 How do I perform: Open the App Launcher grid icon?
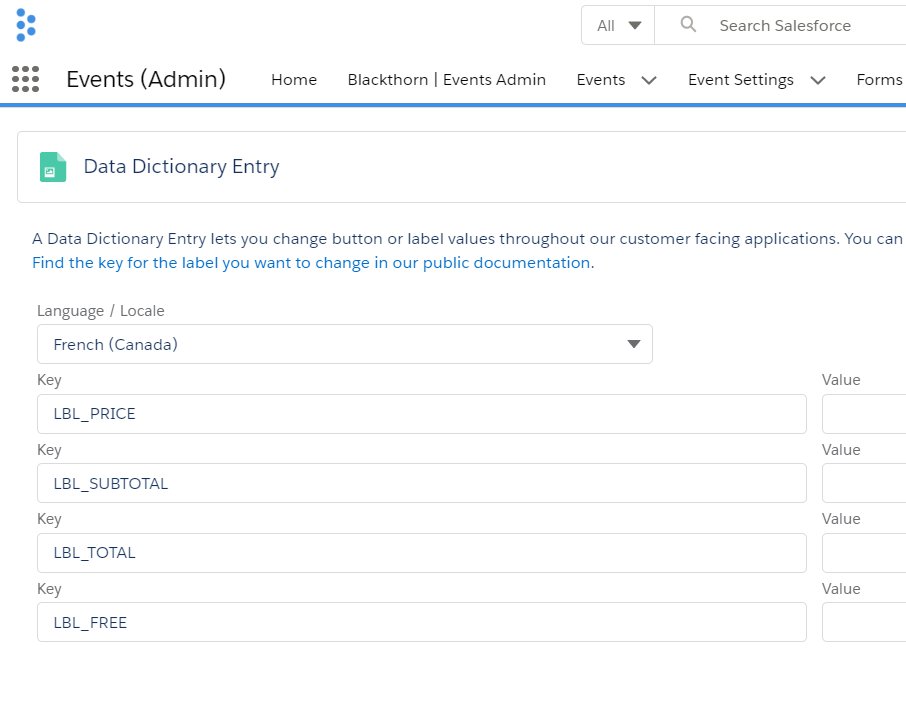pyautogui.click(x=25, y=79)
